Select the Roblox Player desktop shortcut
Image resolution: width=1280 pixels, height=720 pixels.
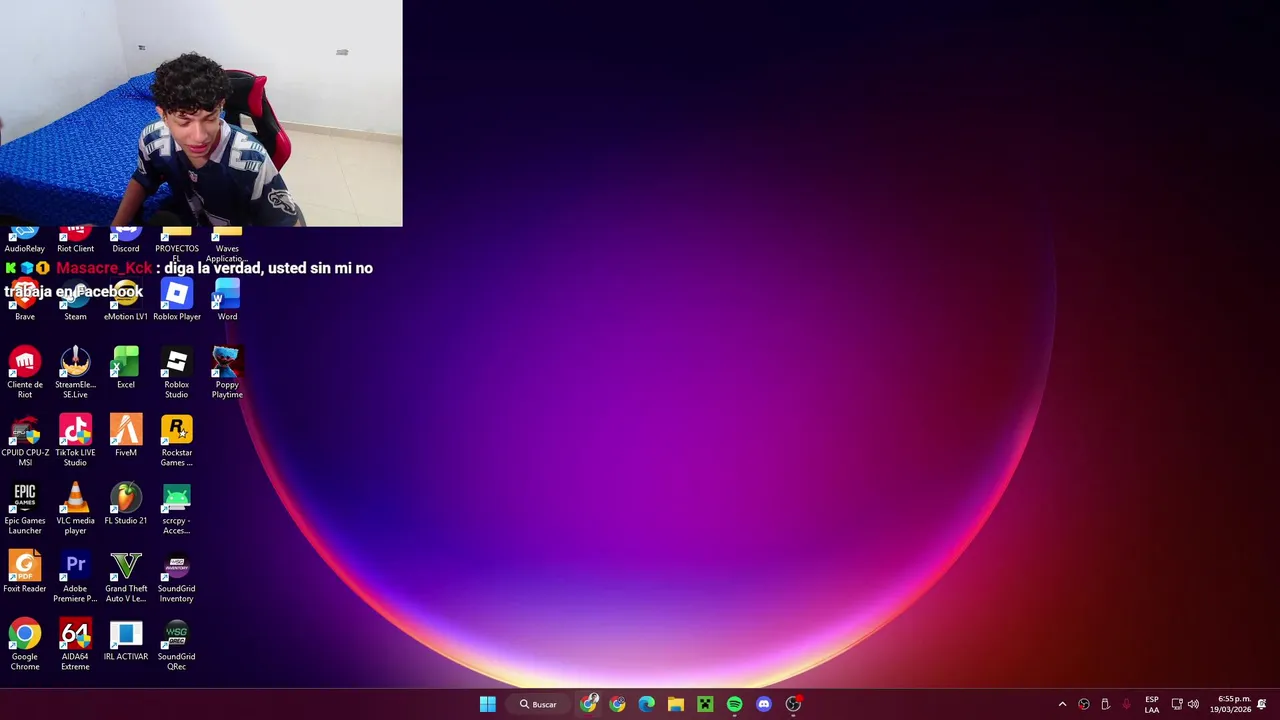176,301
